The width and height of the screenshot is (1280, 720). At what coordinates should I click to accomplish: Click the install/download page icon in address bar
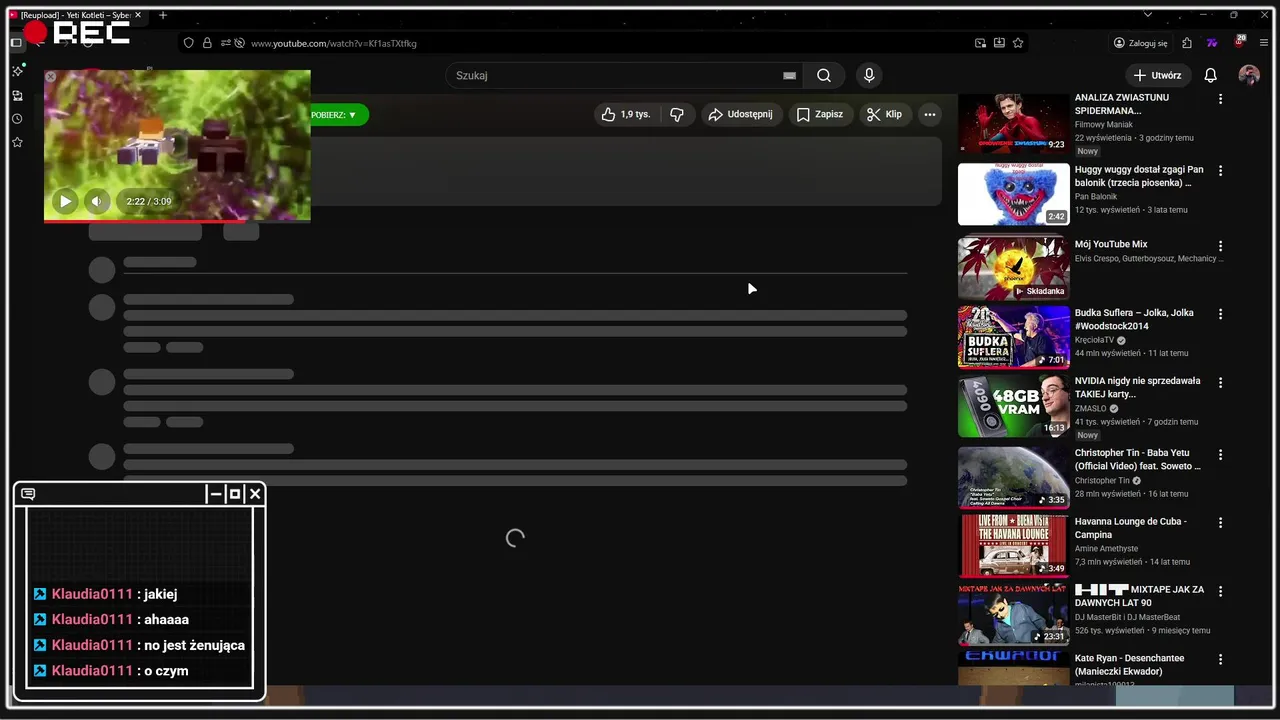point(999,43)
